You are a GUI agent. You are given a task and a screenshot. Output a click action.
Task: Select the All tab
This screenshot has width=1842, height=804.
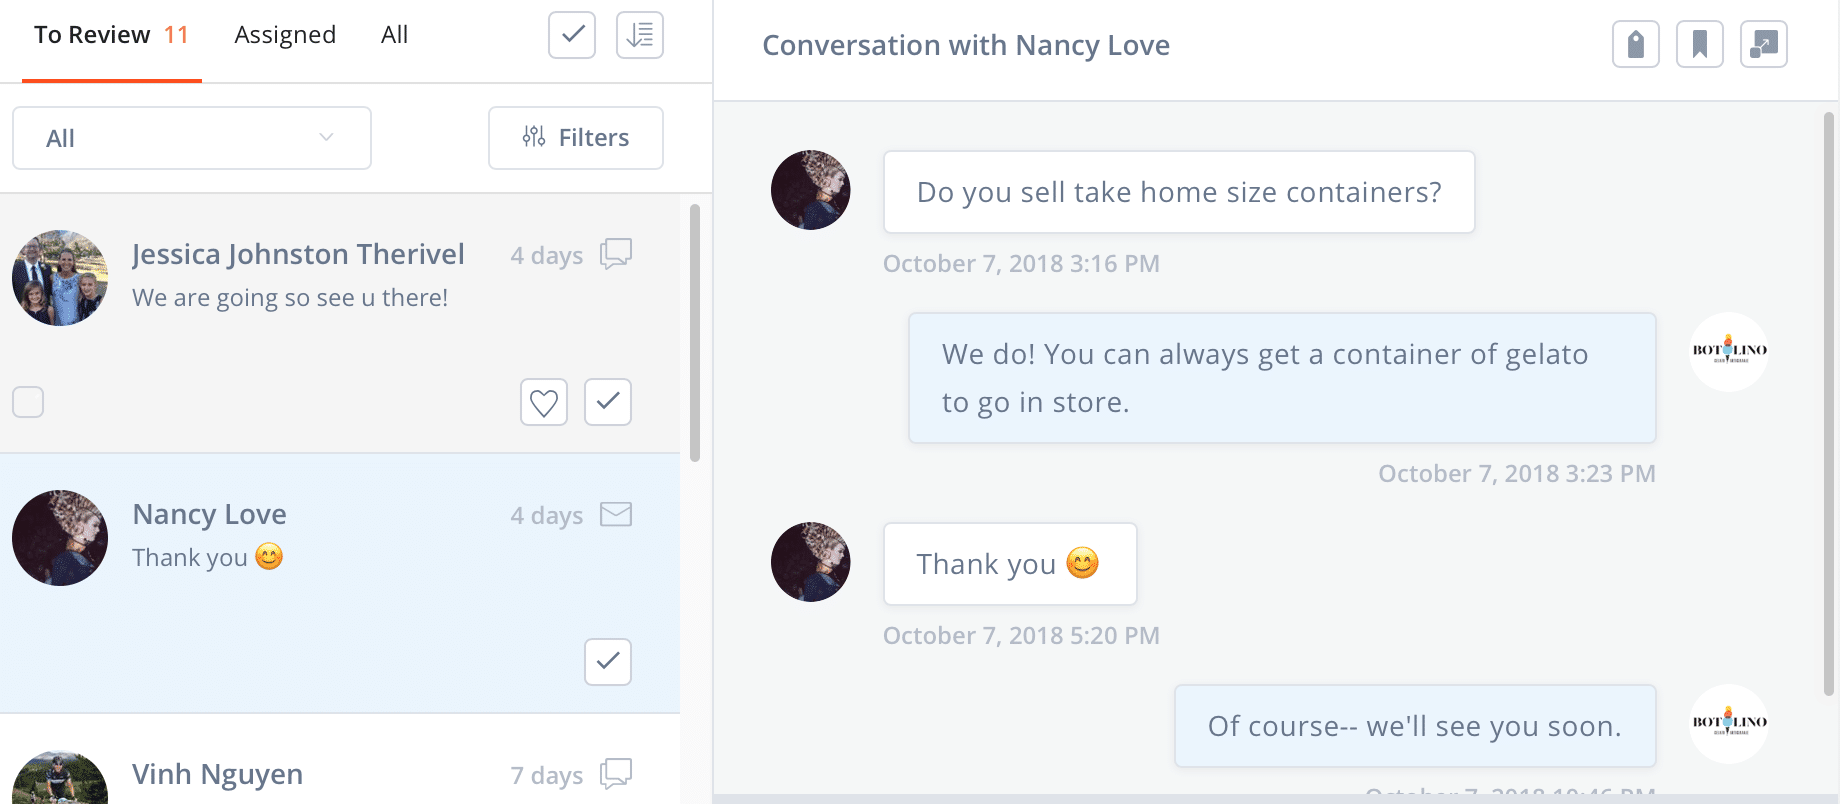coord(394,36)
